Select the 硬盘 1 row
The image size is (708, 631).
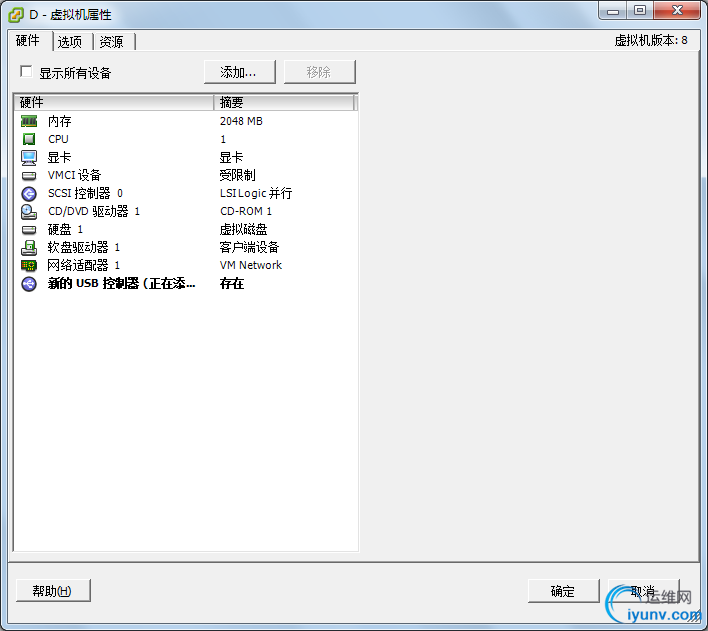[x=186, y=229]
